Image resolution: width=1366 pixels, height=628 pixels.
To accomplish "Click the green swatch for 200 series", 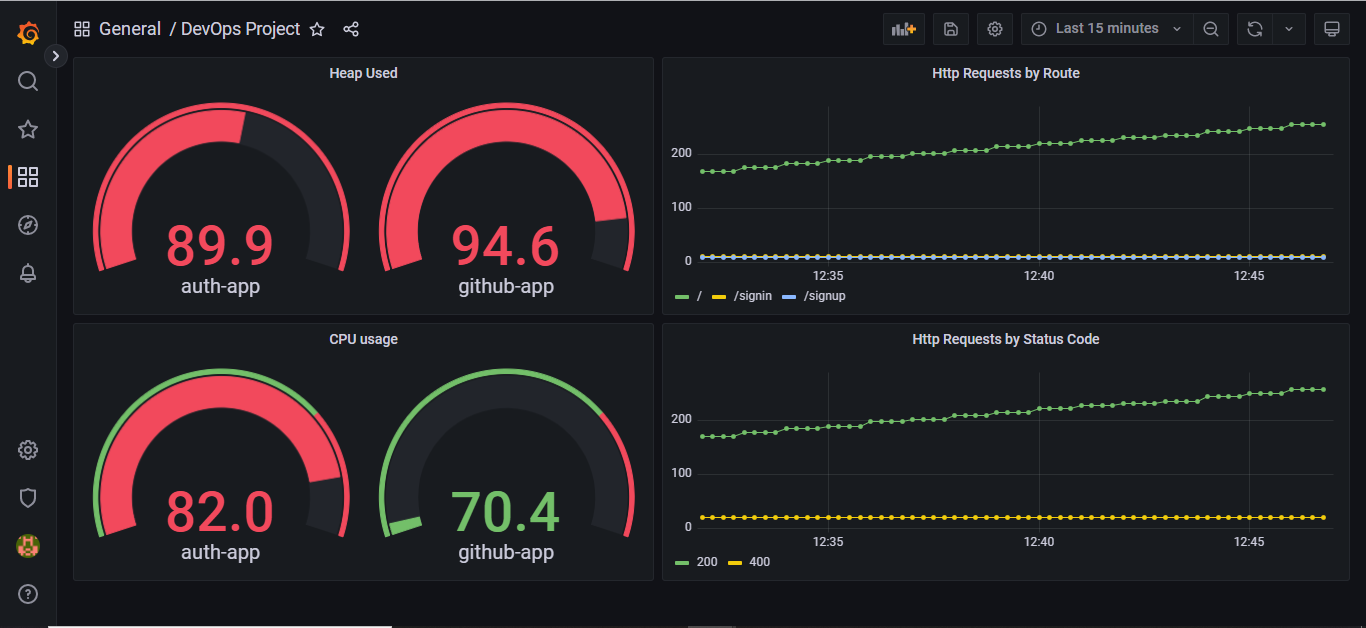I will click(x=683, y=562).
